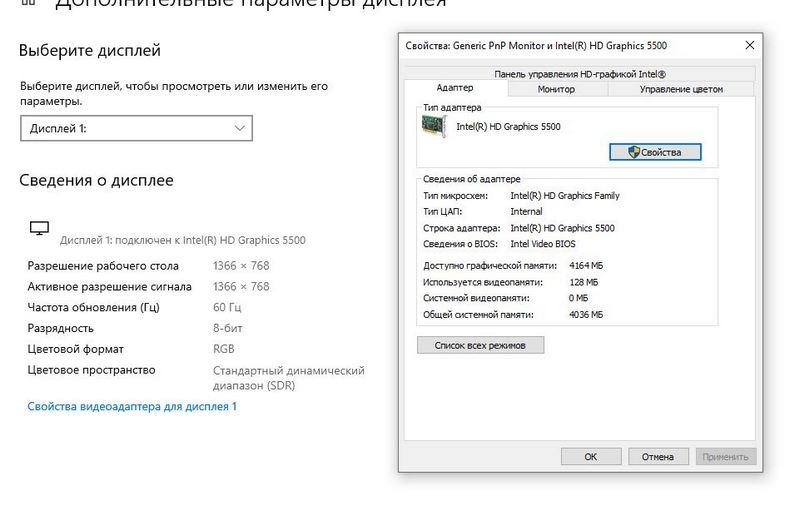
Task: Click the monitor icon above display info
Action: point(39,229)
